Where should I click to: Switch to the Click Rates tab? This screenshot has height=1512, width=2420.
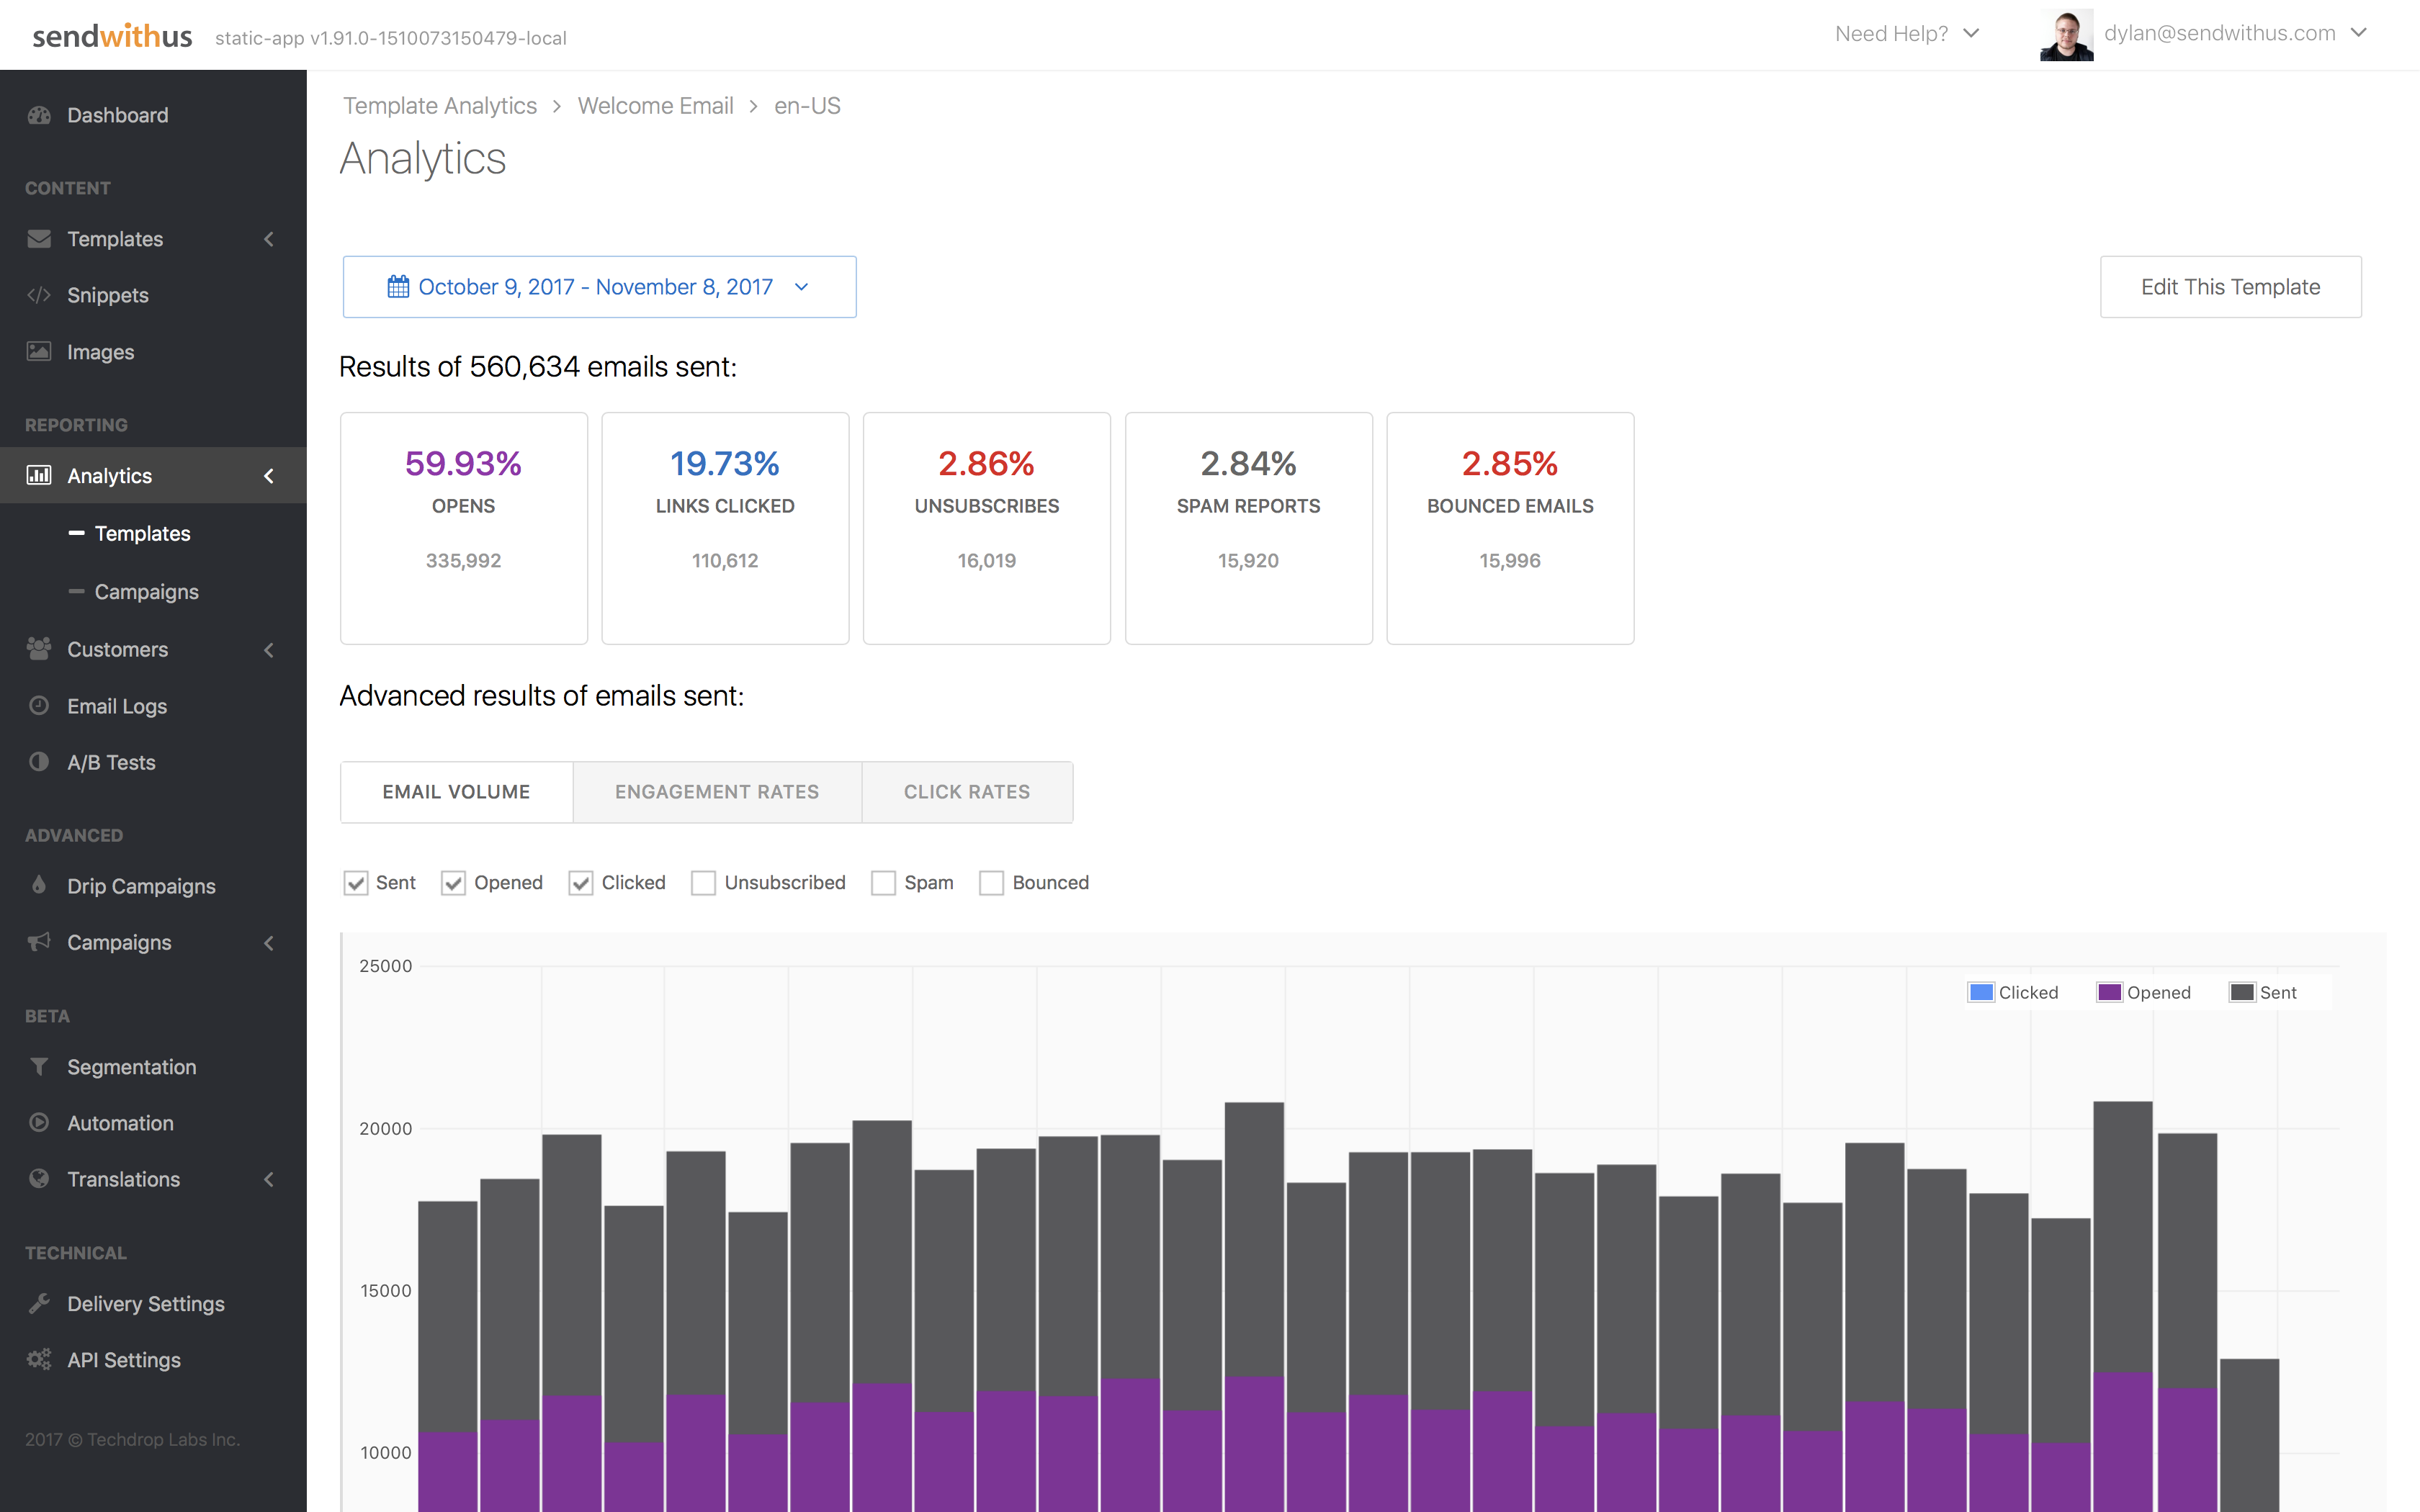(966, 792)
